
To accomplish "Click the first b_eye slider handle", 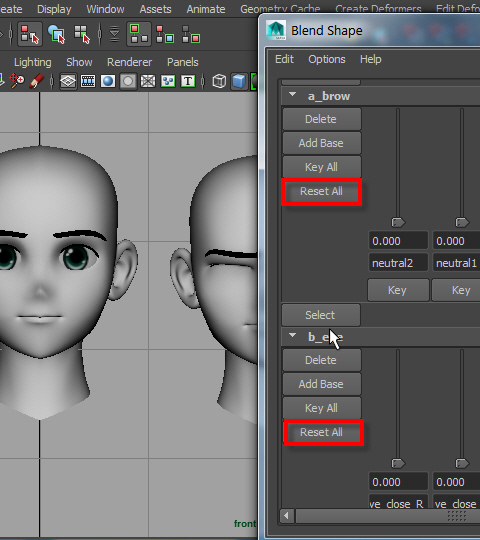I will (398, 464).
